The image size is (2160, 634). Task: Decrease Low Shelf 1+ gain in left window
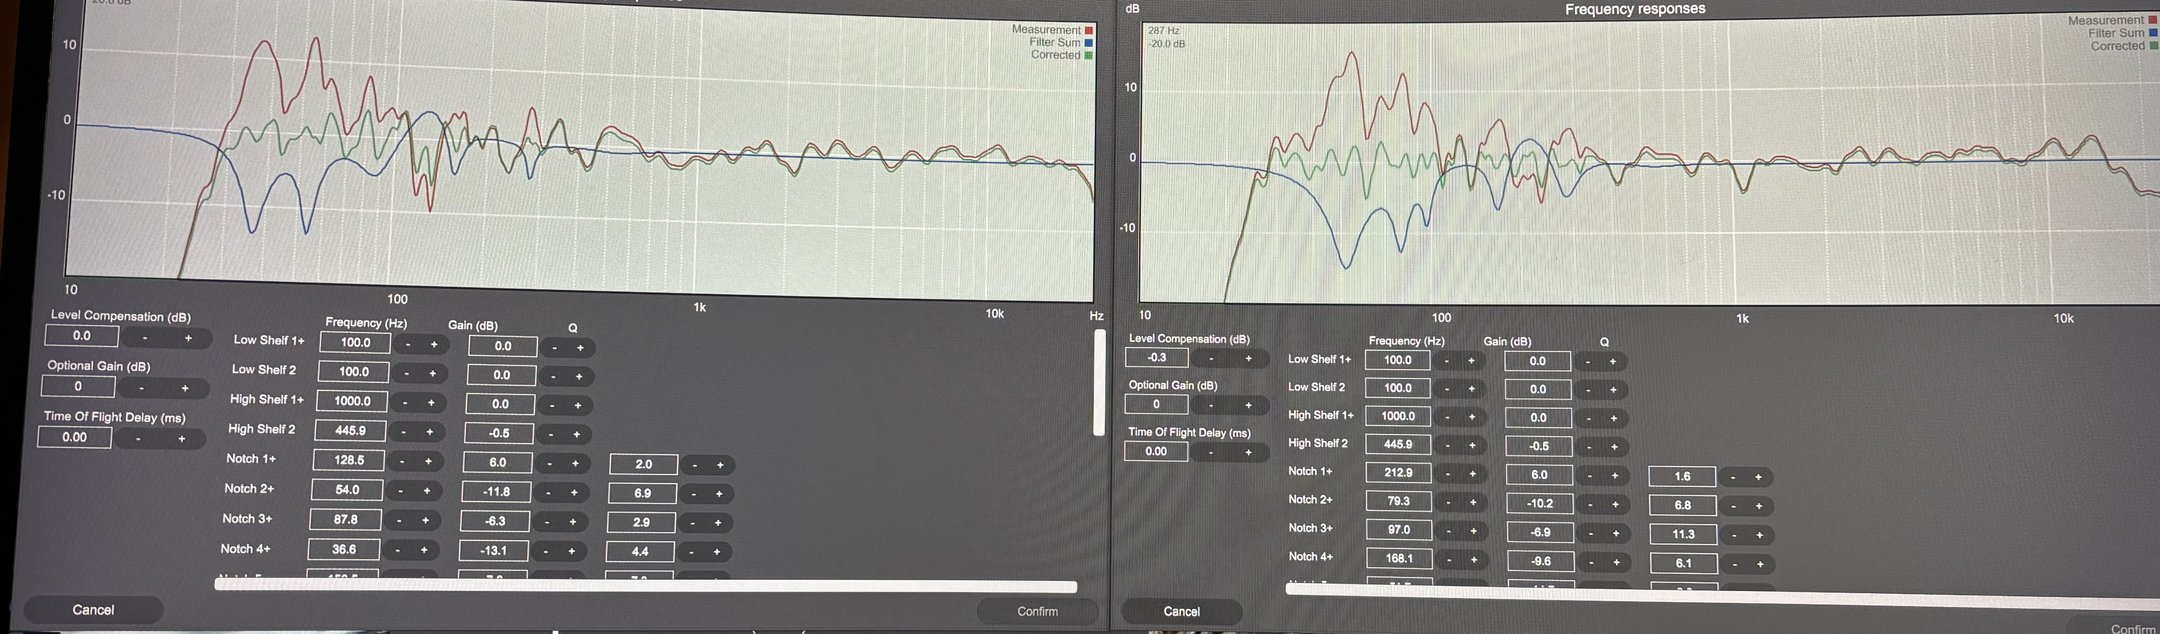(x=554, y=348)
